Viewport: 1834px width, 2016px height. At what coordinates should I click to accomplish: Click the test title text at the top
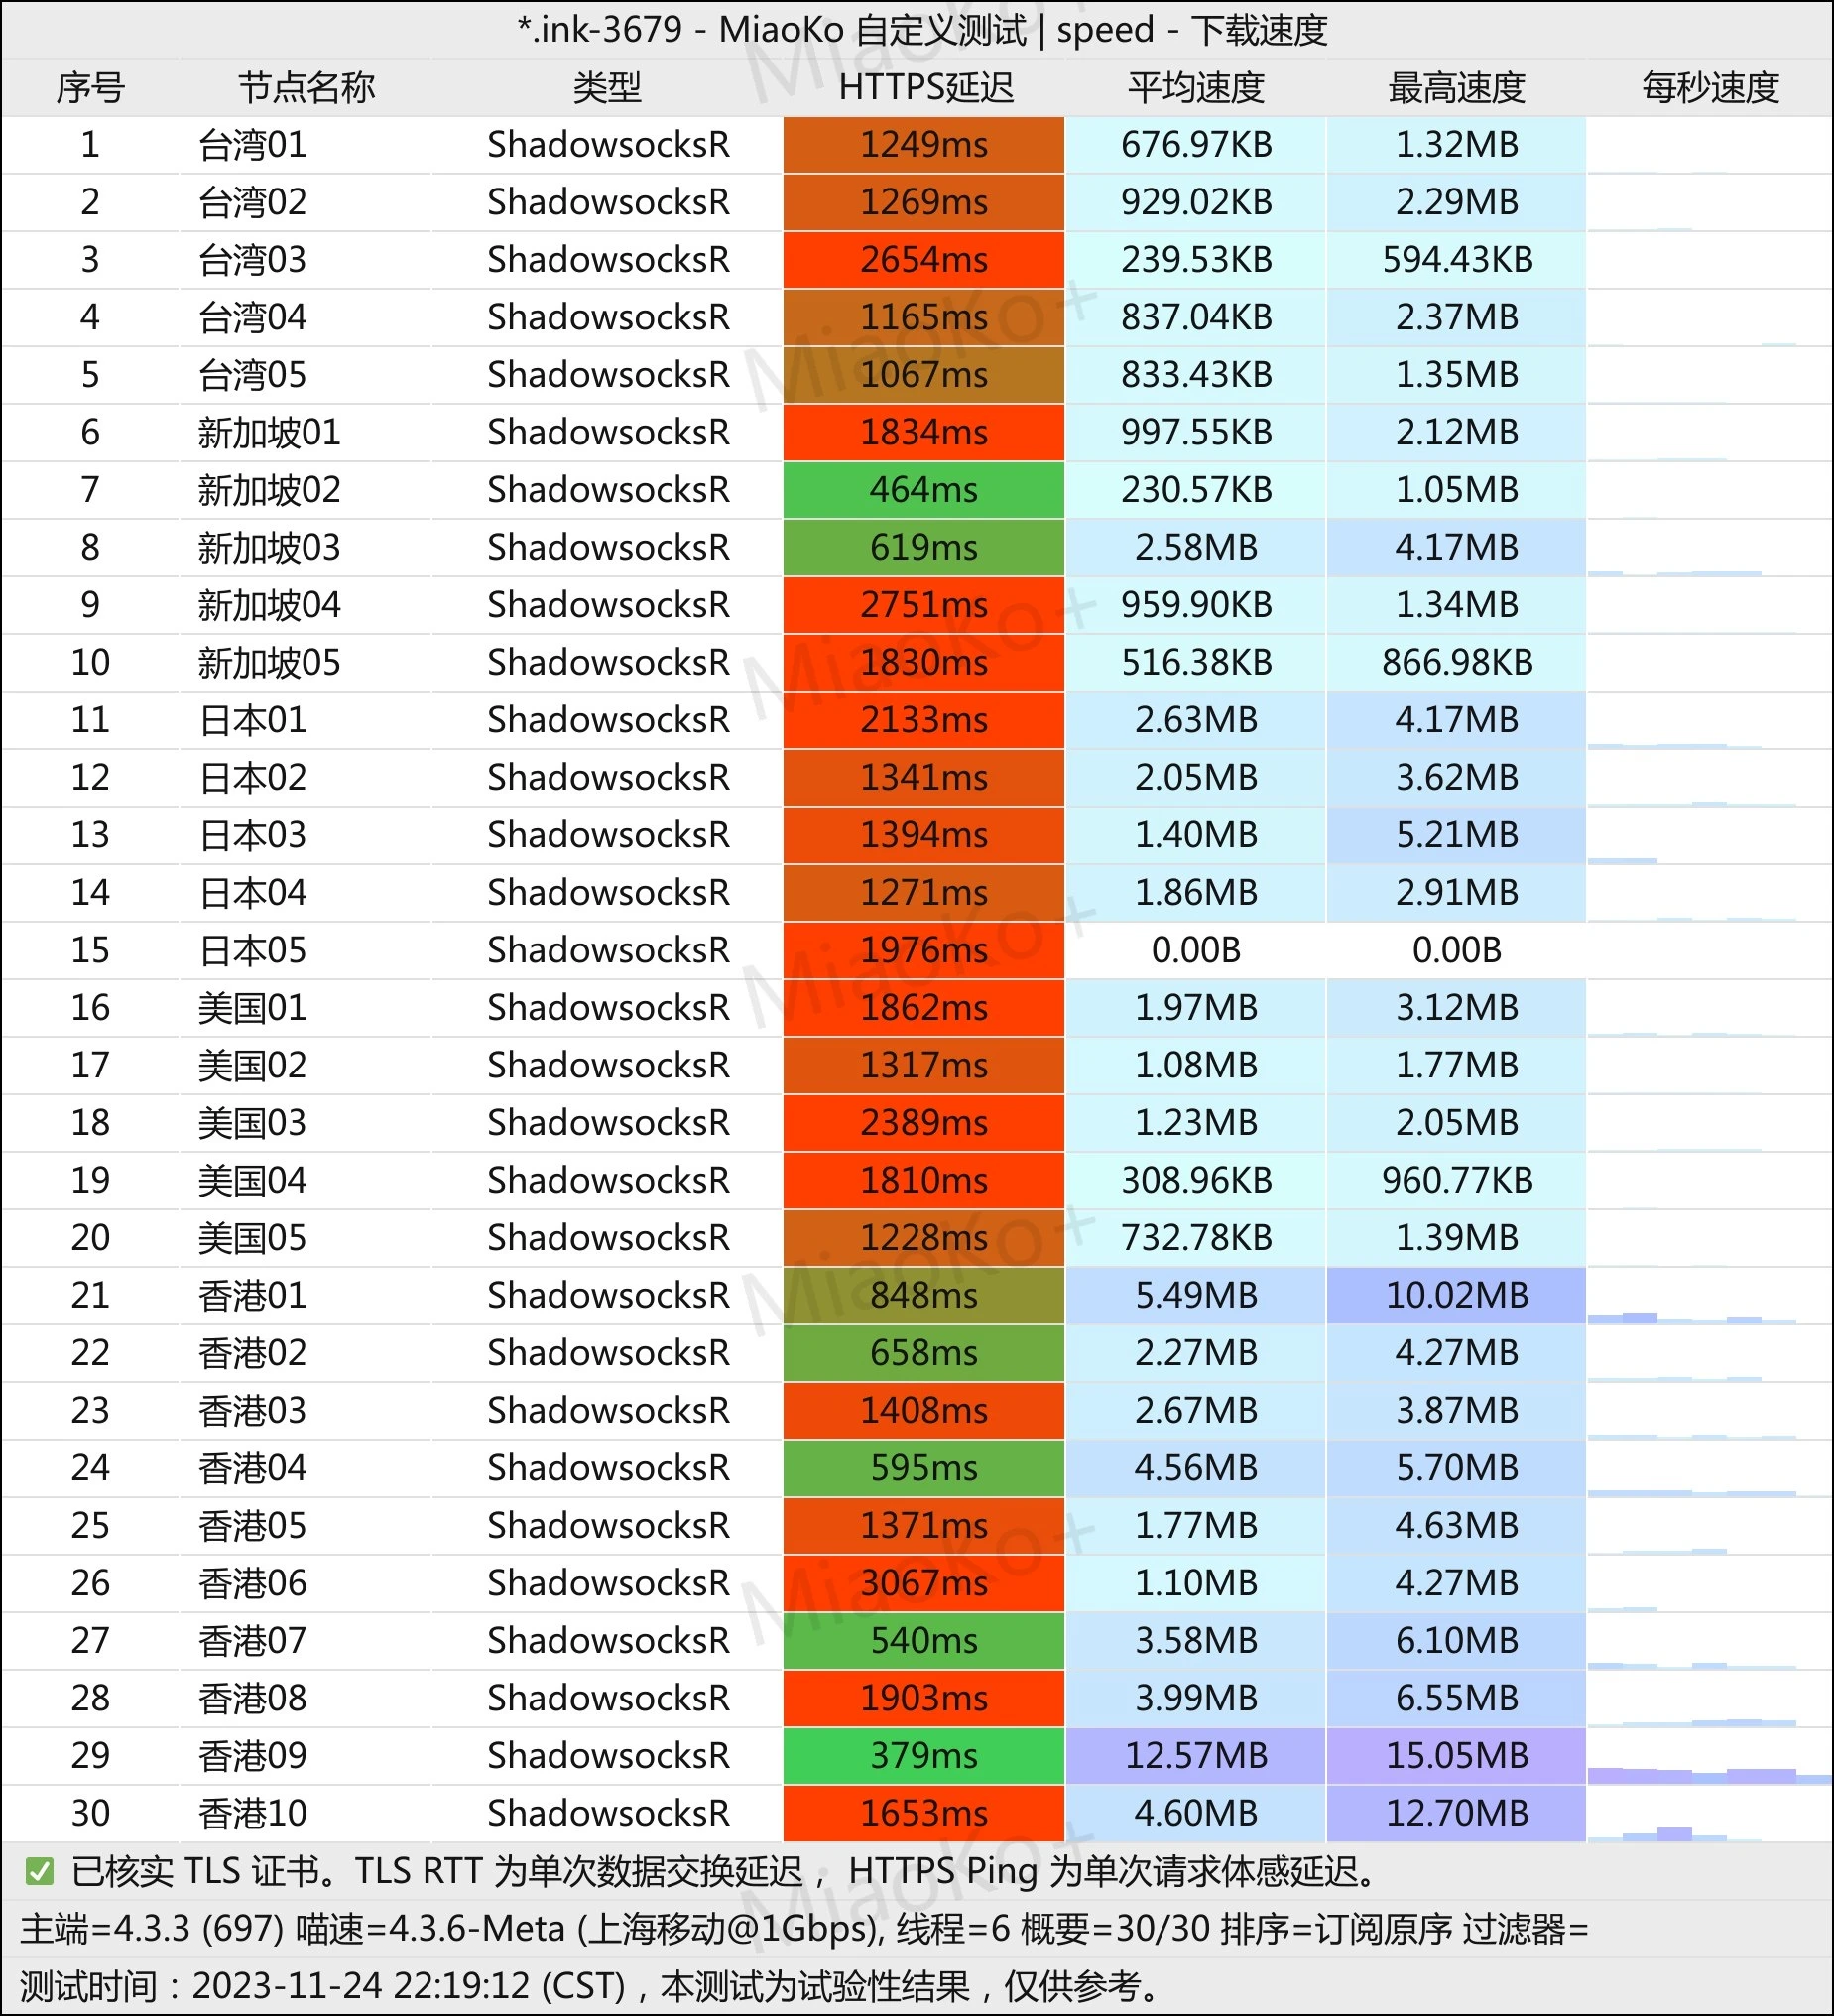[x=922, y=30]
